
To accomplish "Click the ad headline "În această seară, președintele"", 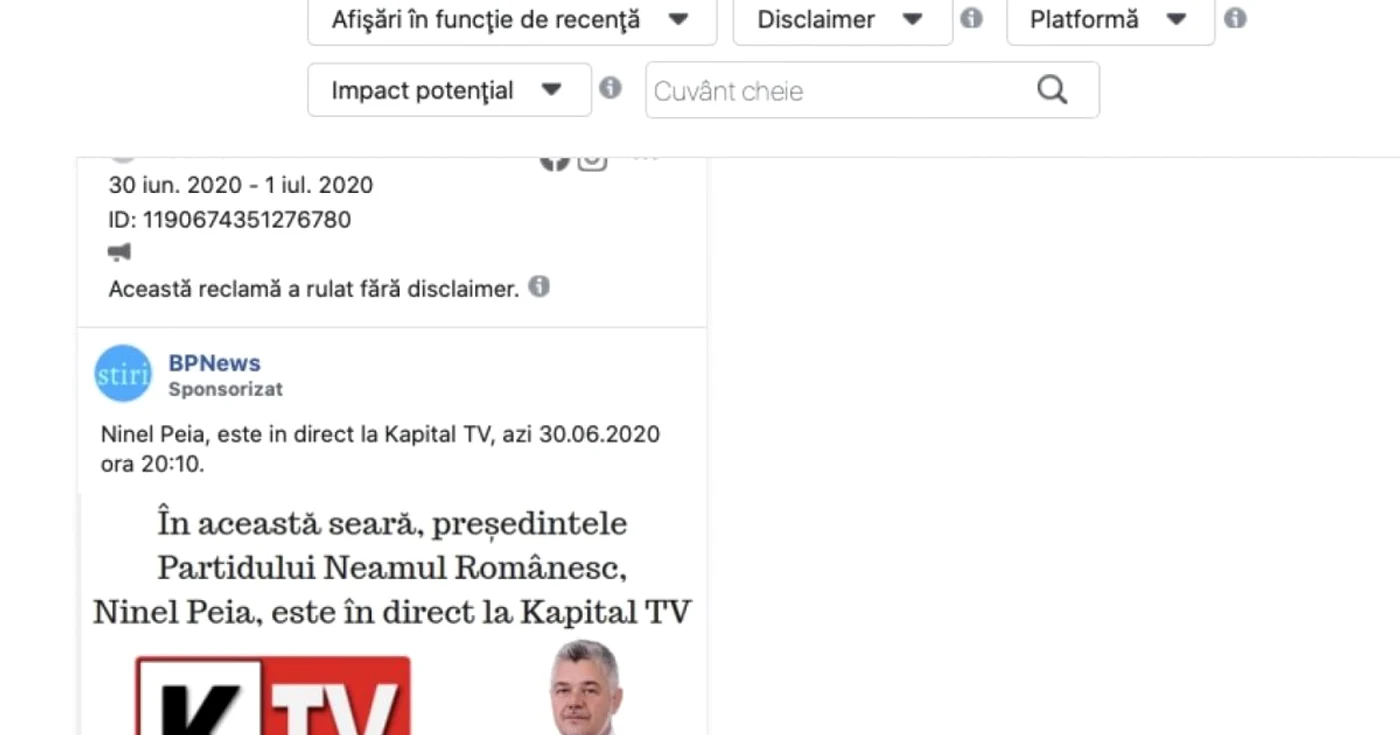I will (x=392, y=523).
